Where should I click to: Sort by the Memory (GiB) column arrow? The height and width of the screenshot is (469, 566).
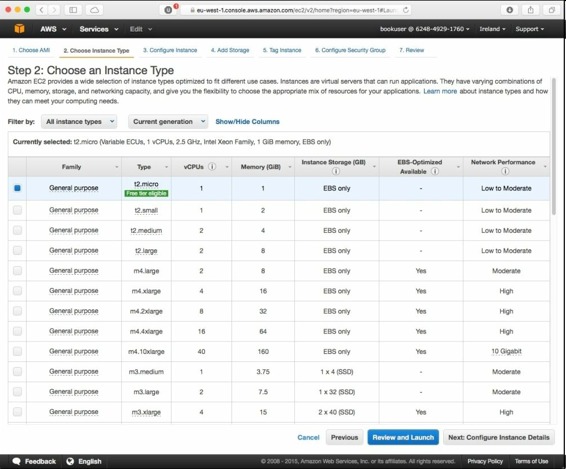coord(289,167)
